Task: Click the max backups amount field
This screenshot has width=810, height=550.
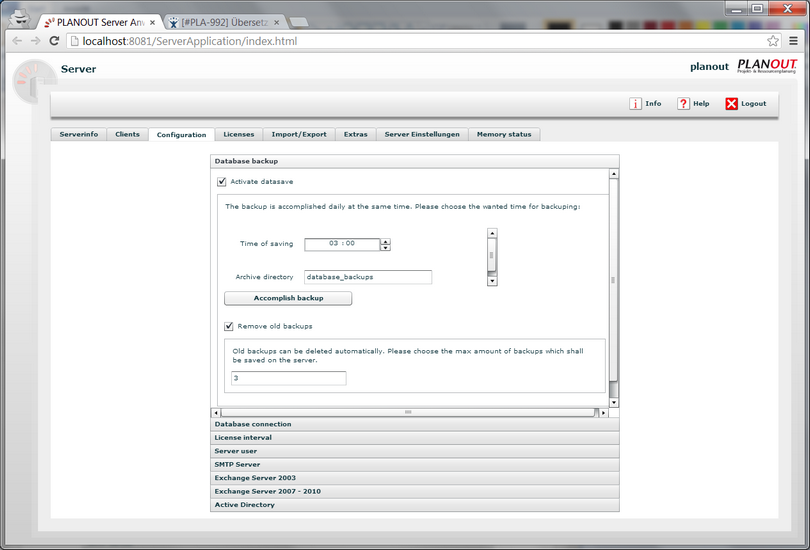Action: pos(289,378)
